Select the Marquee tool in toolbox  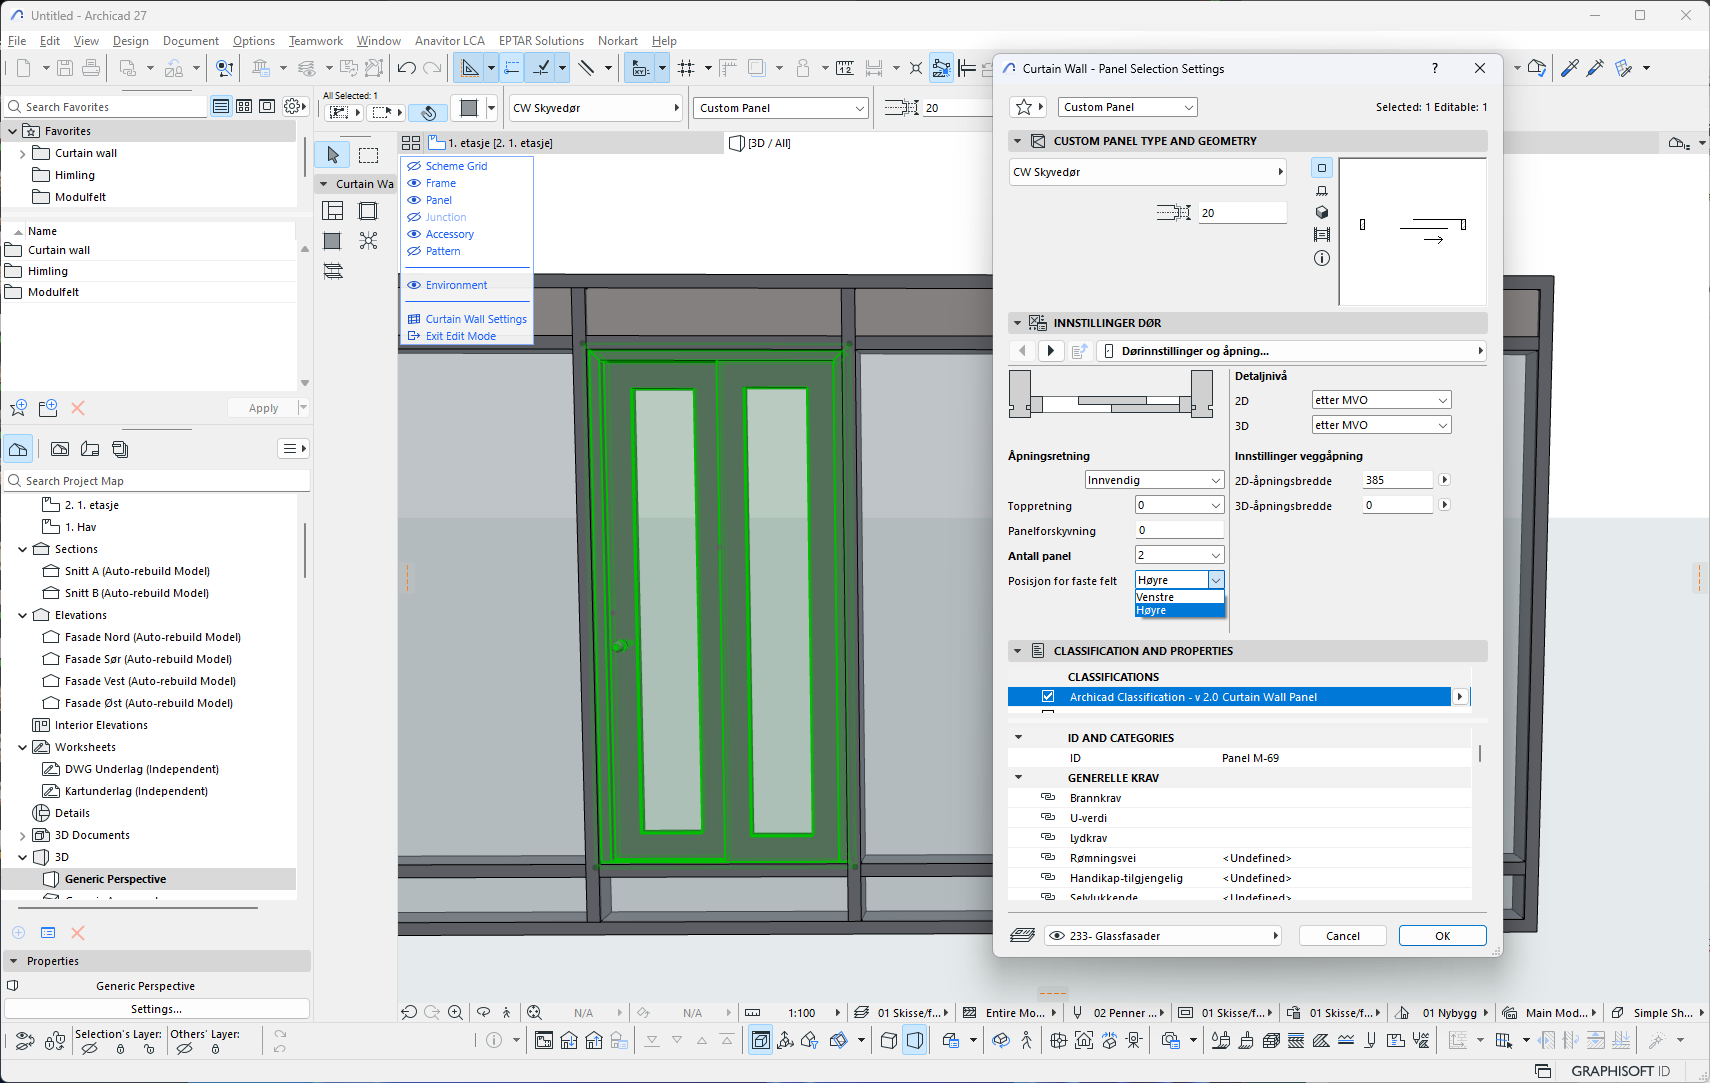click(x=369, y=155)
